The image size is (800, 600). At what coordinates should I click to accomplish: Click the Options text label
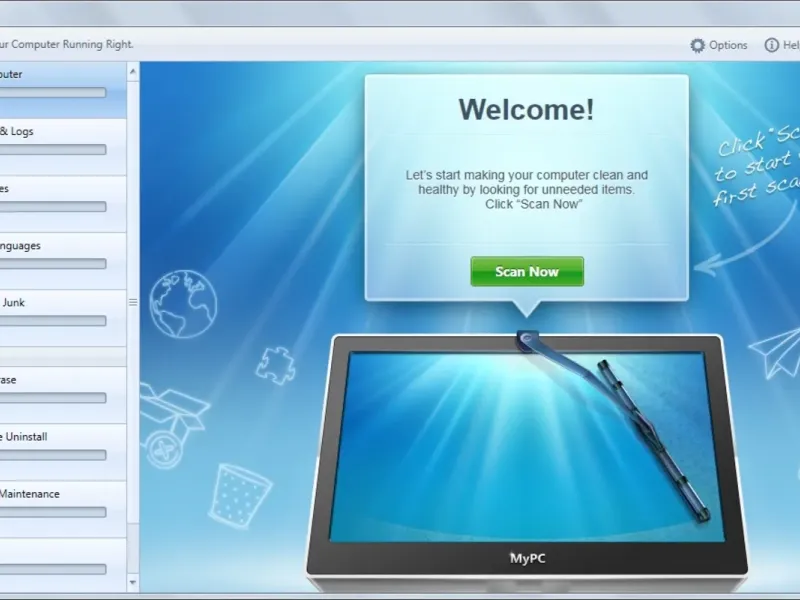click(x=728, y=45)
